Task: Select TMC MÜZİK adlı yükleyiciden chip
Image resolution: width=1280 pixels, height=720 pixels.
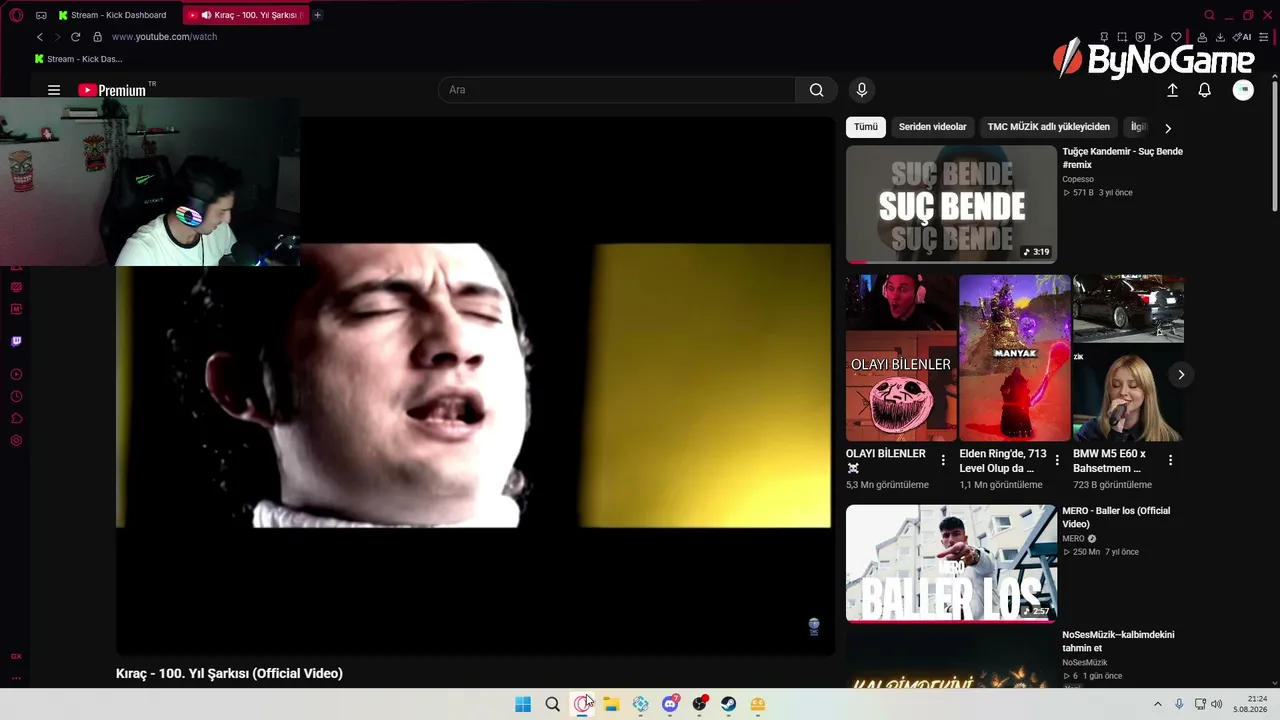Action: [x=1049, y=127]
